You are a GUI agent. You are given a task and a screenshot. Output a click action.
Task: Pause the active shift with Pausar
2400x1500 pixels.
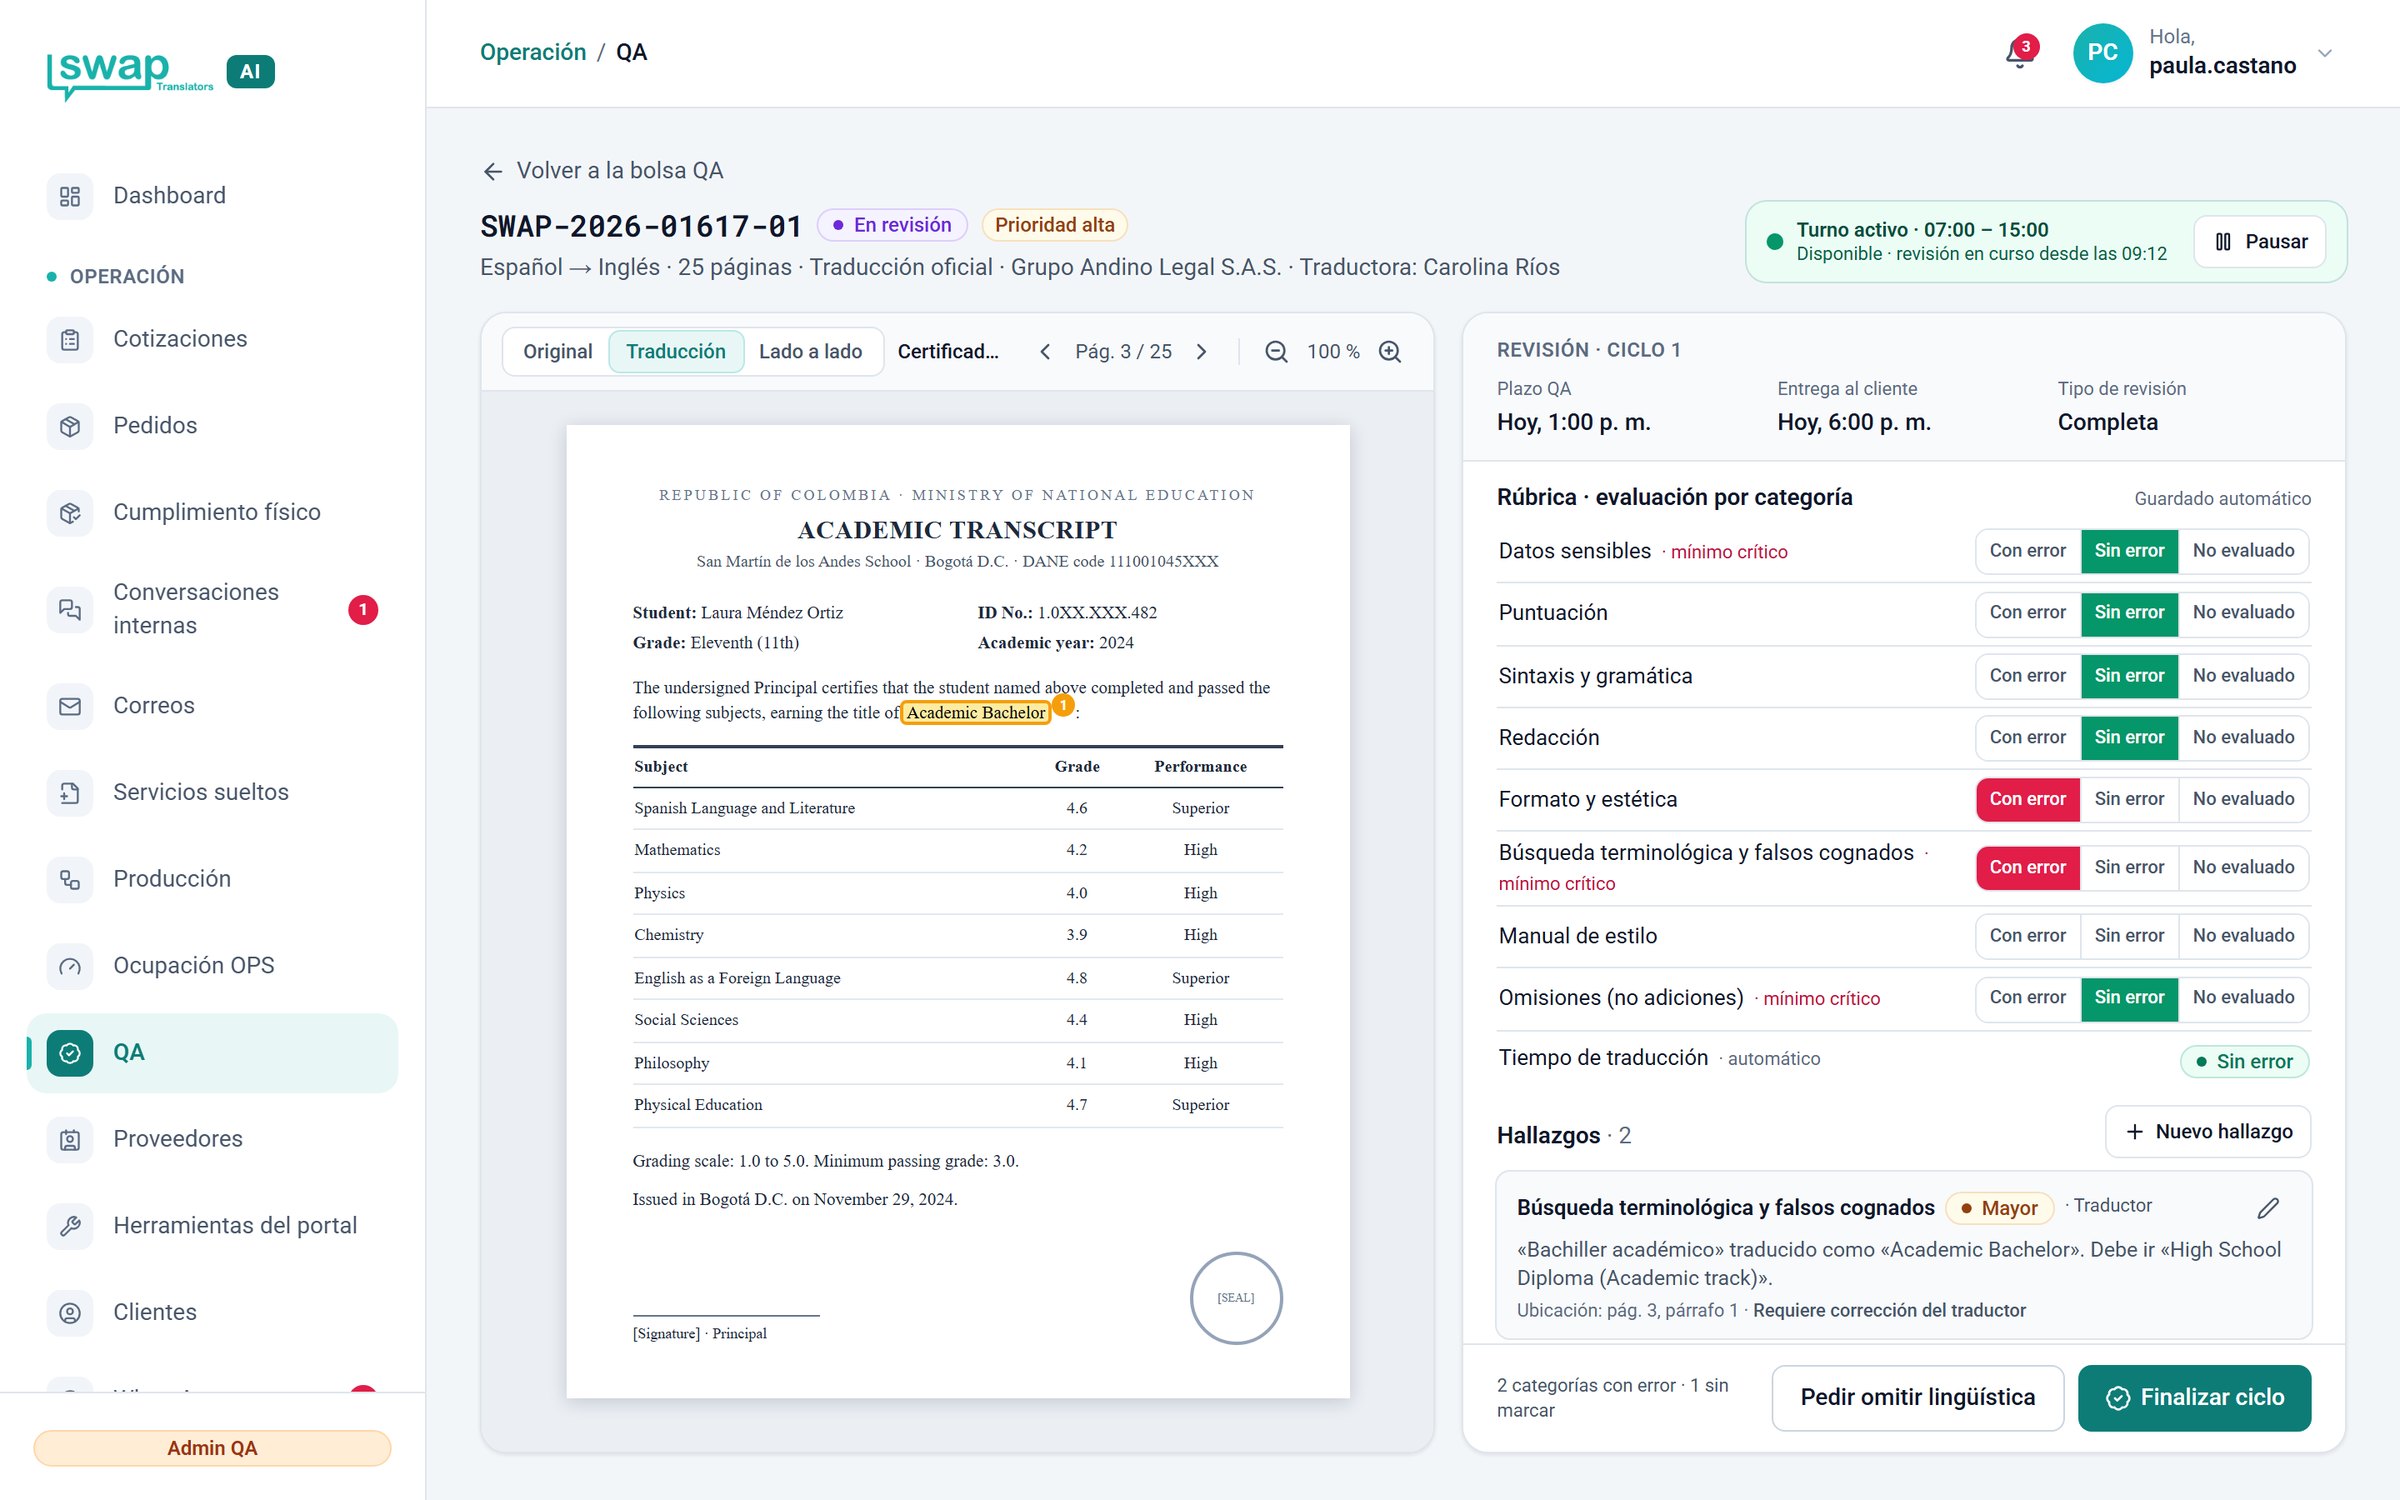pos(2260,242)
